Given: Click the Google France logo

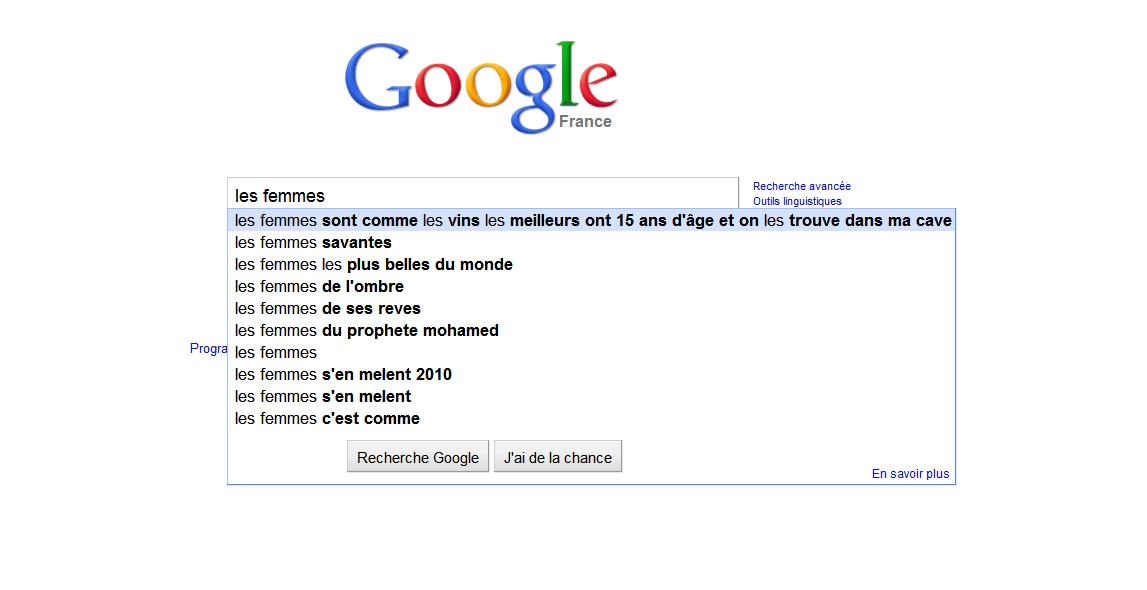Looking at the screenshot, I should [480, 85].
